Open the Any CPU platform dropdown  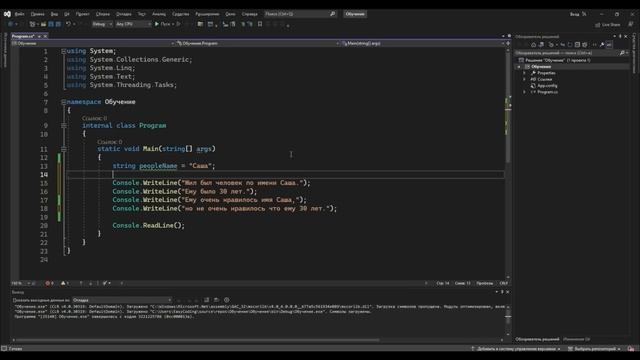click(133, 24)
